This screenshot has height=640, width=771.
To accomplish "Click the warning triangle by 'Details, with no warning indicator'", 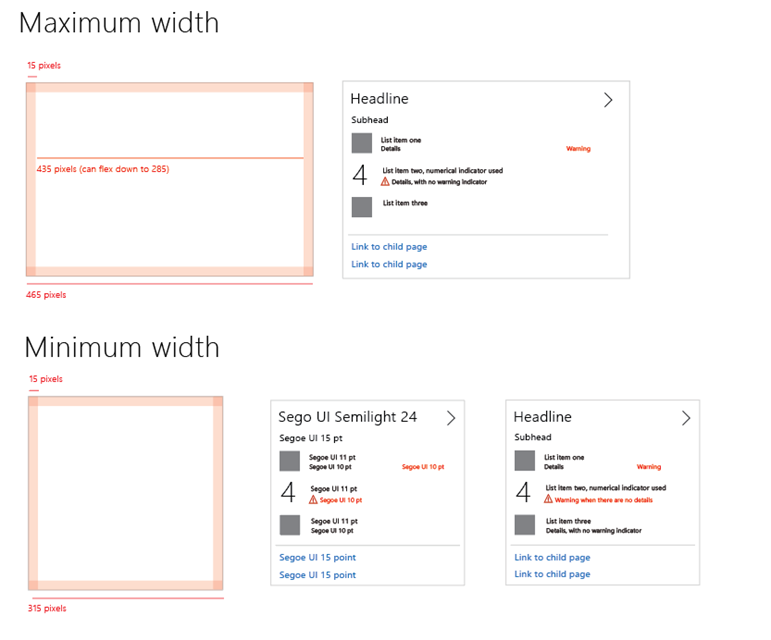I will (x=385, y=182).
